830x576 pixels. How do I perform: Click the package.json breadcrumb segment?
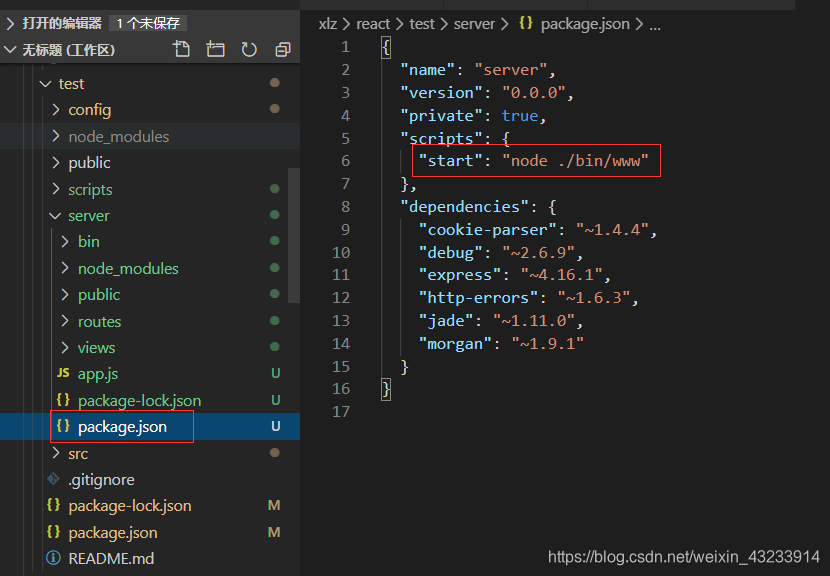click(585, 24)
